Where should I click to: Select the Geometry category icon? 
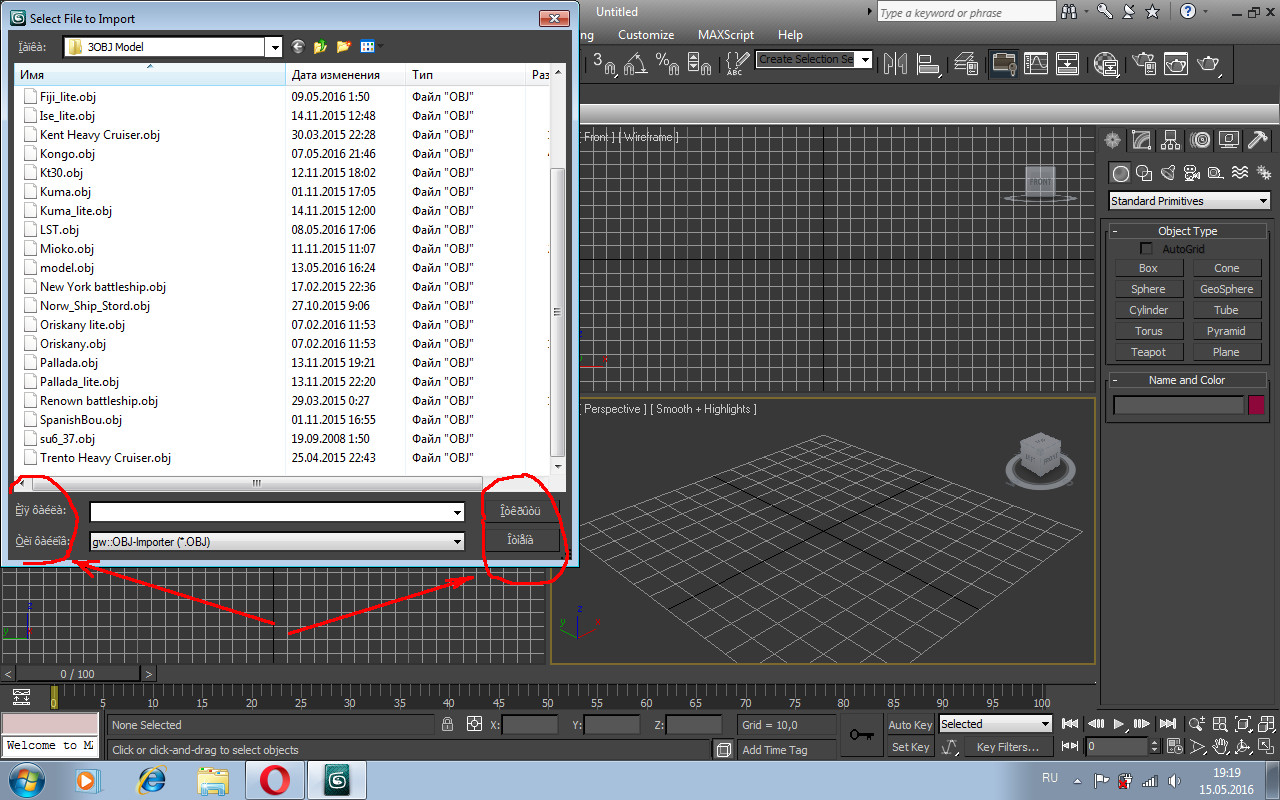pyautogui.click(x=1121, y=173)
